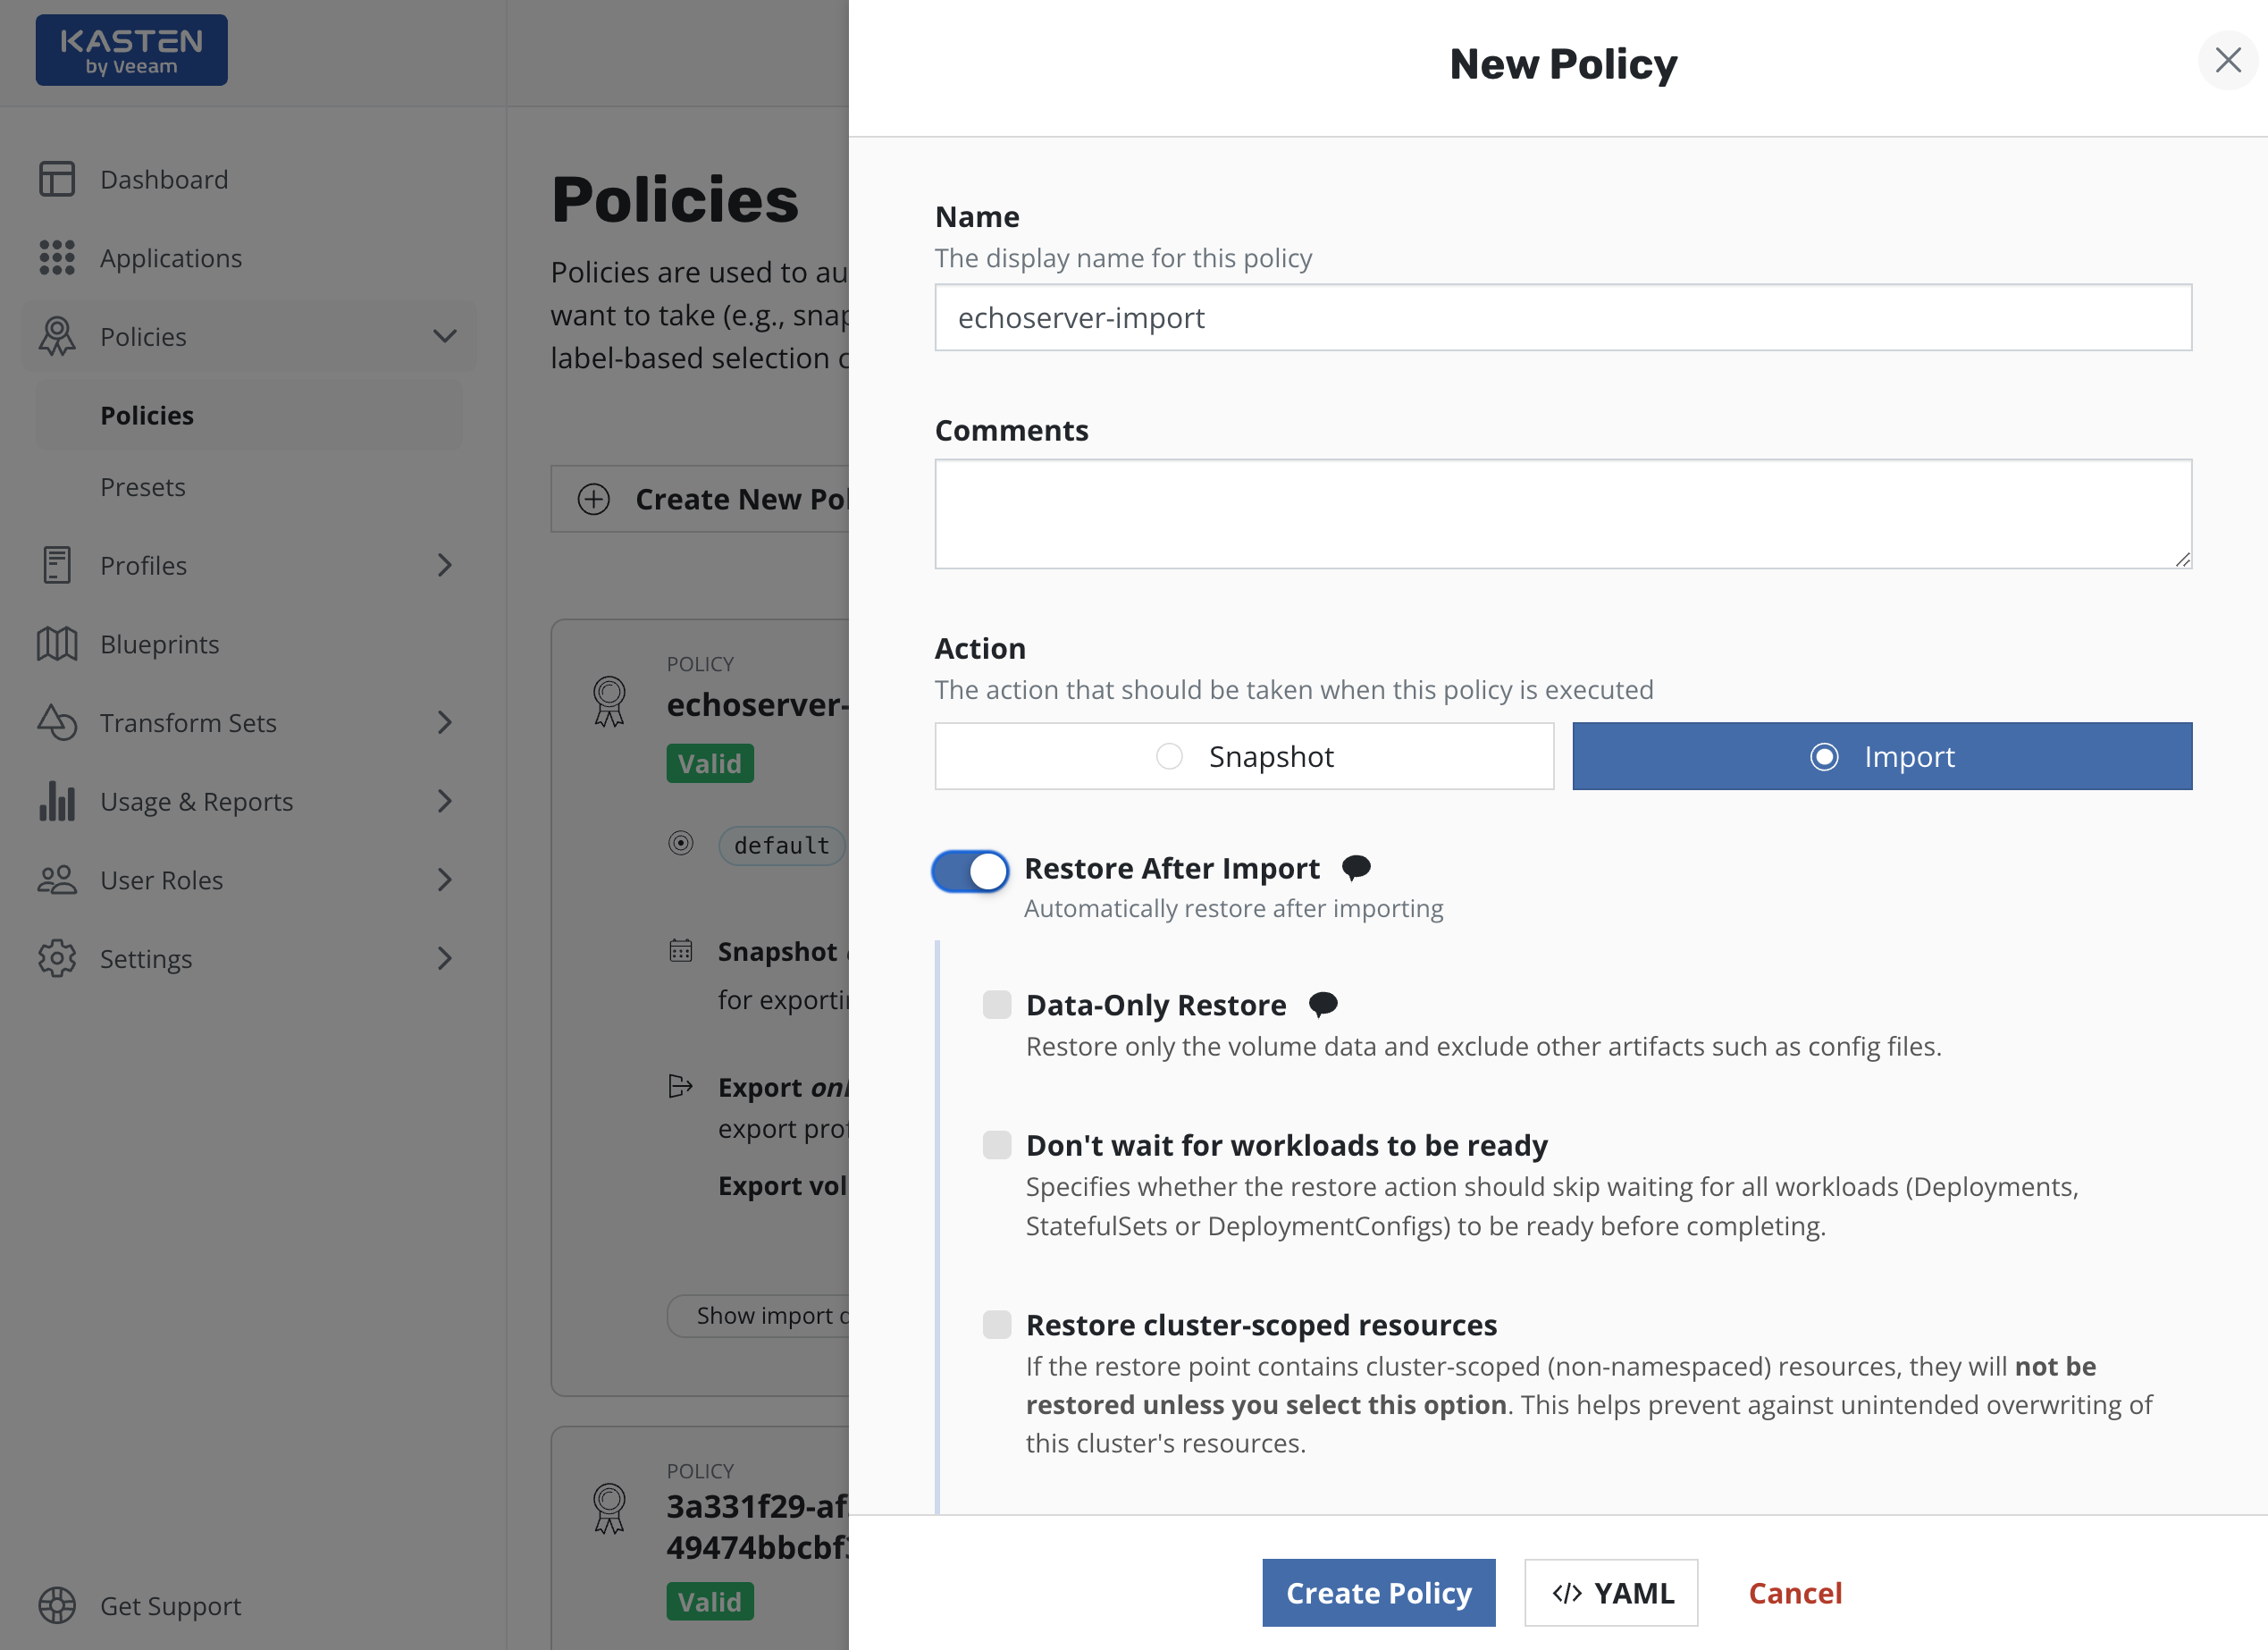The image size is (2268, 1650).
Task: Click the Restore After Import info bubble
Action: [1355, 867]
